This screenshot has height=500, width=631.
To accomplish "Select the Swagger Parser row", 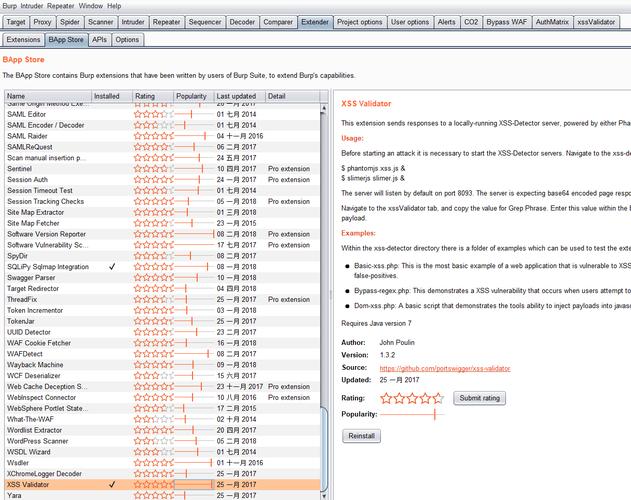I will click(x=163, y=277).
